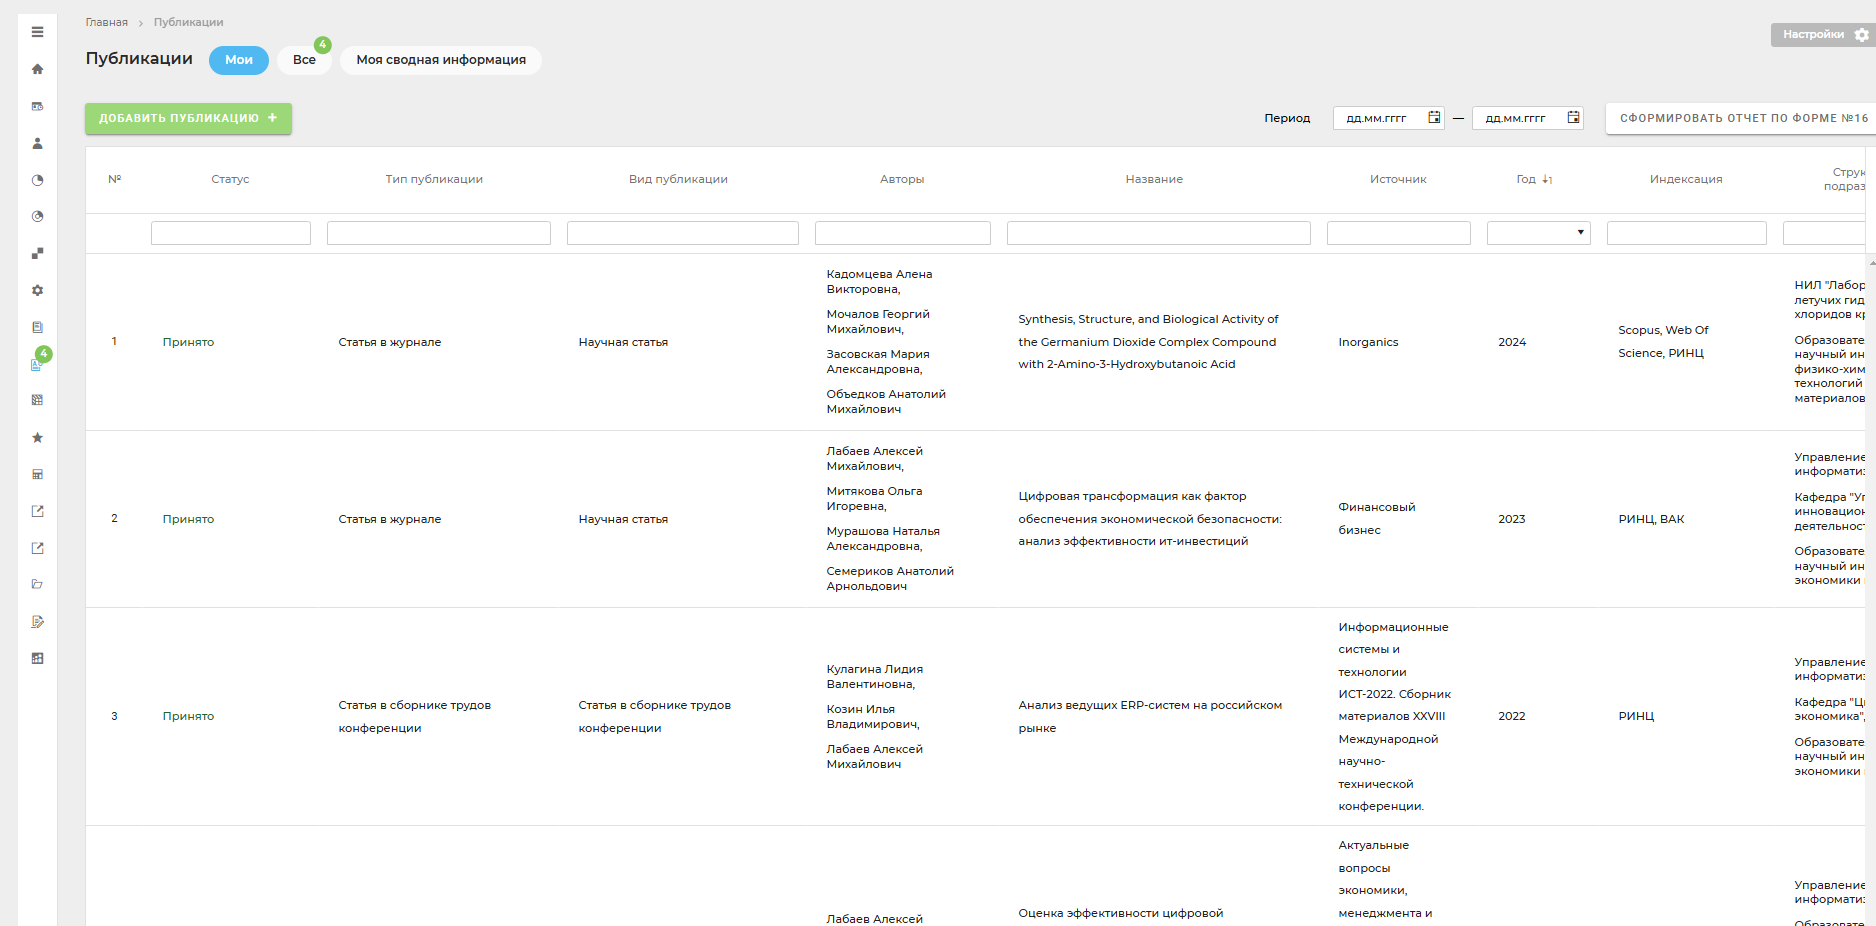Open the grid table icon above the star
Screen dimensions: 1876x926
coord(37,400)
